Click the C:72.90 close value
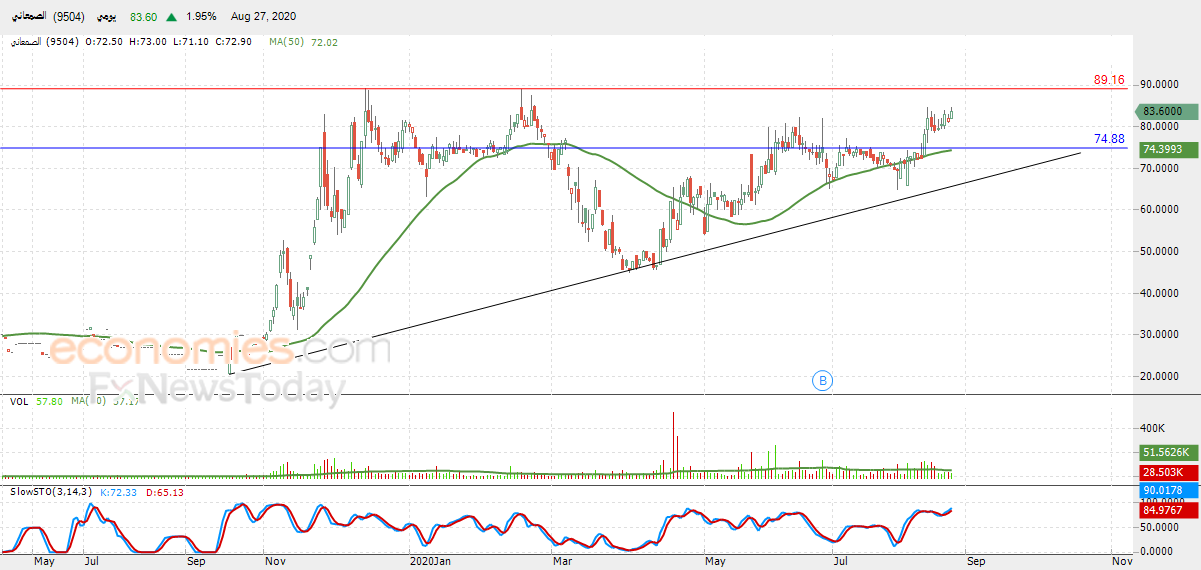Screen dimensions: 1201x570 point(233,42)
